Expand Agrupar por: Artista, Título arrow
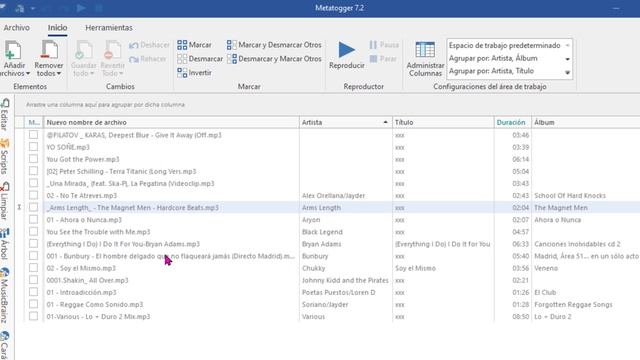This screenshot has width=640, height=360. point(567,73)
